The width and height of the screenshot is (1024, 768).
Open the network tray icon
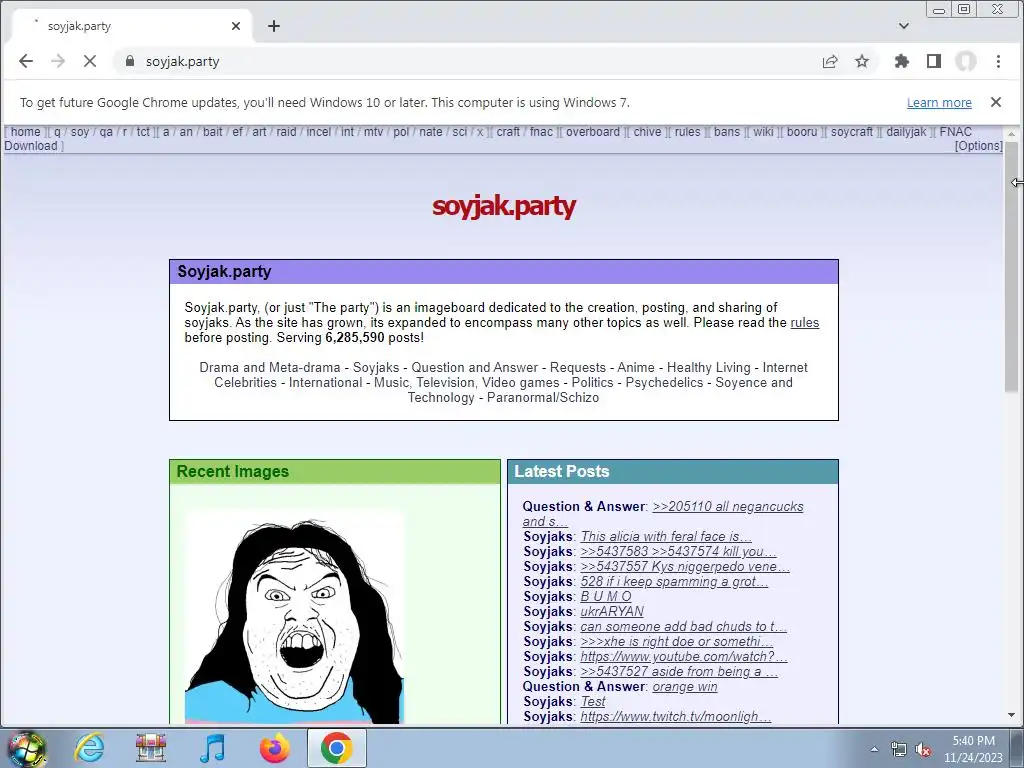coord(899,750)
